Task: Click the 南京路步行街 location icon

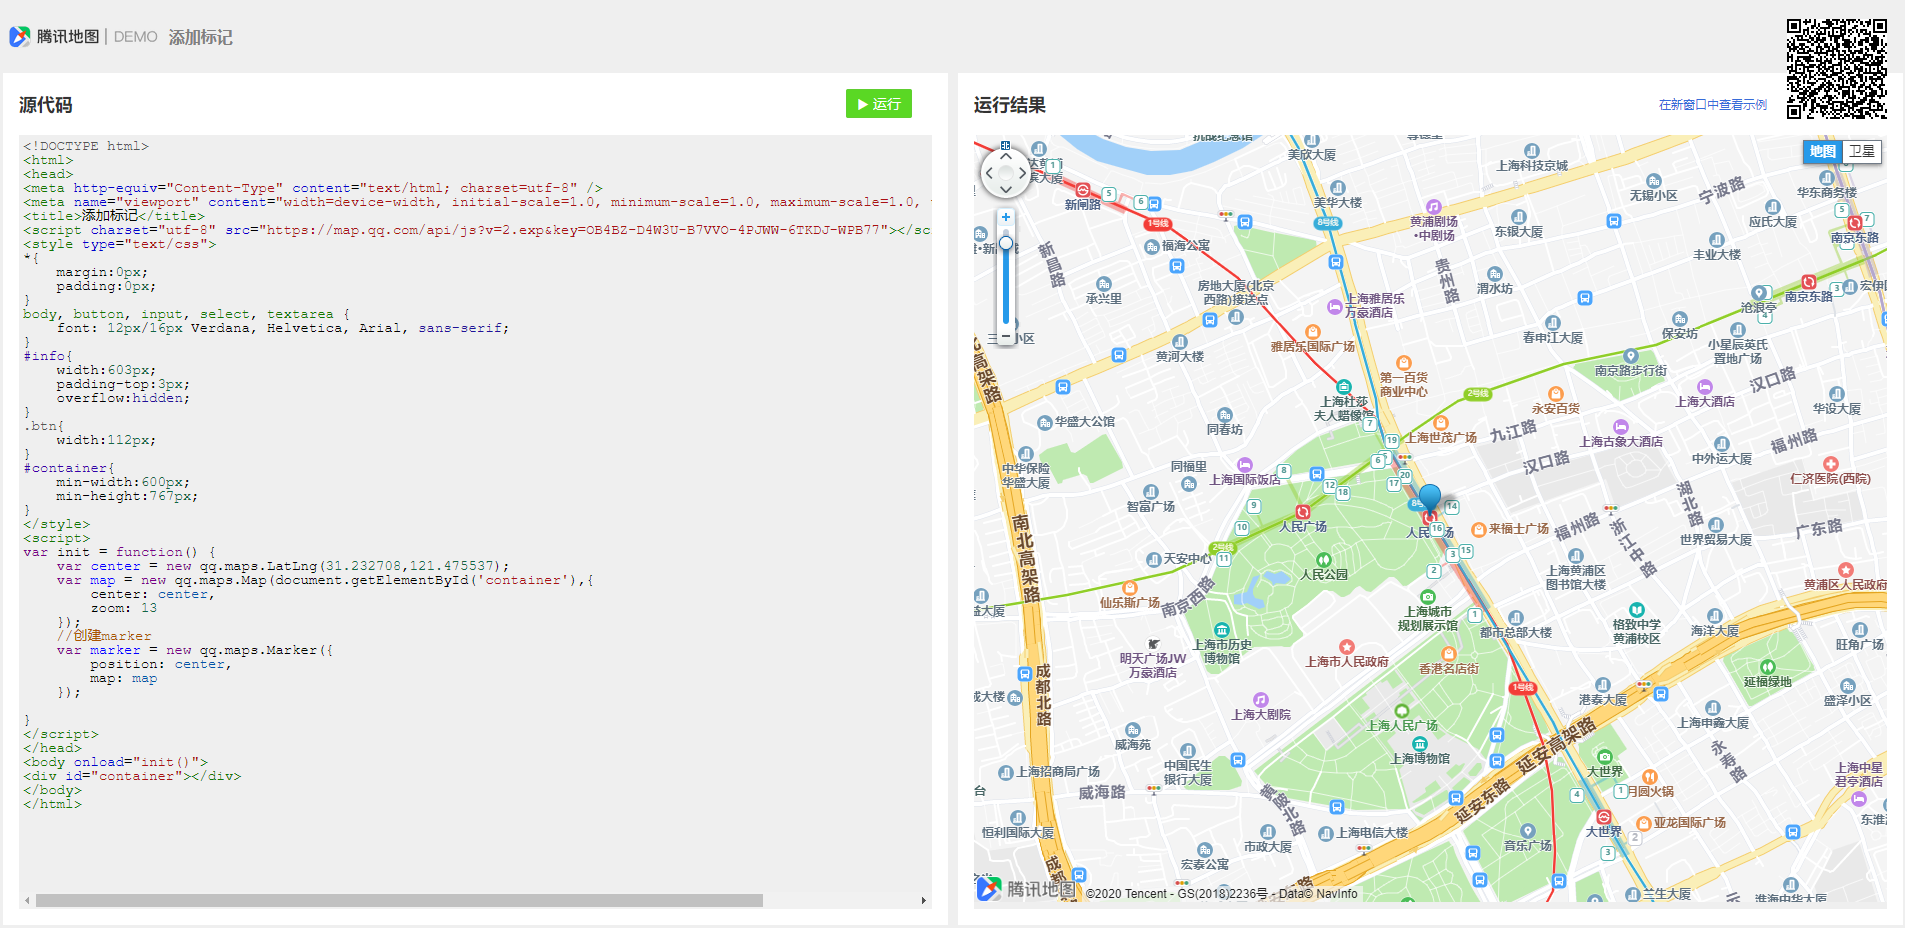Action: [x=1631, y=356]
